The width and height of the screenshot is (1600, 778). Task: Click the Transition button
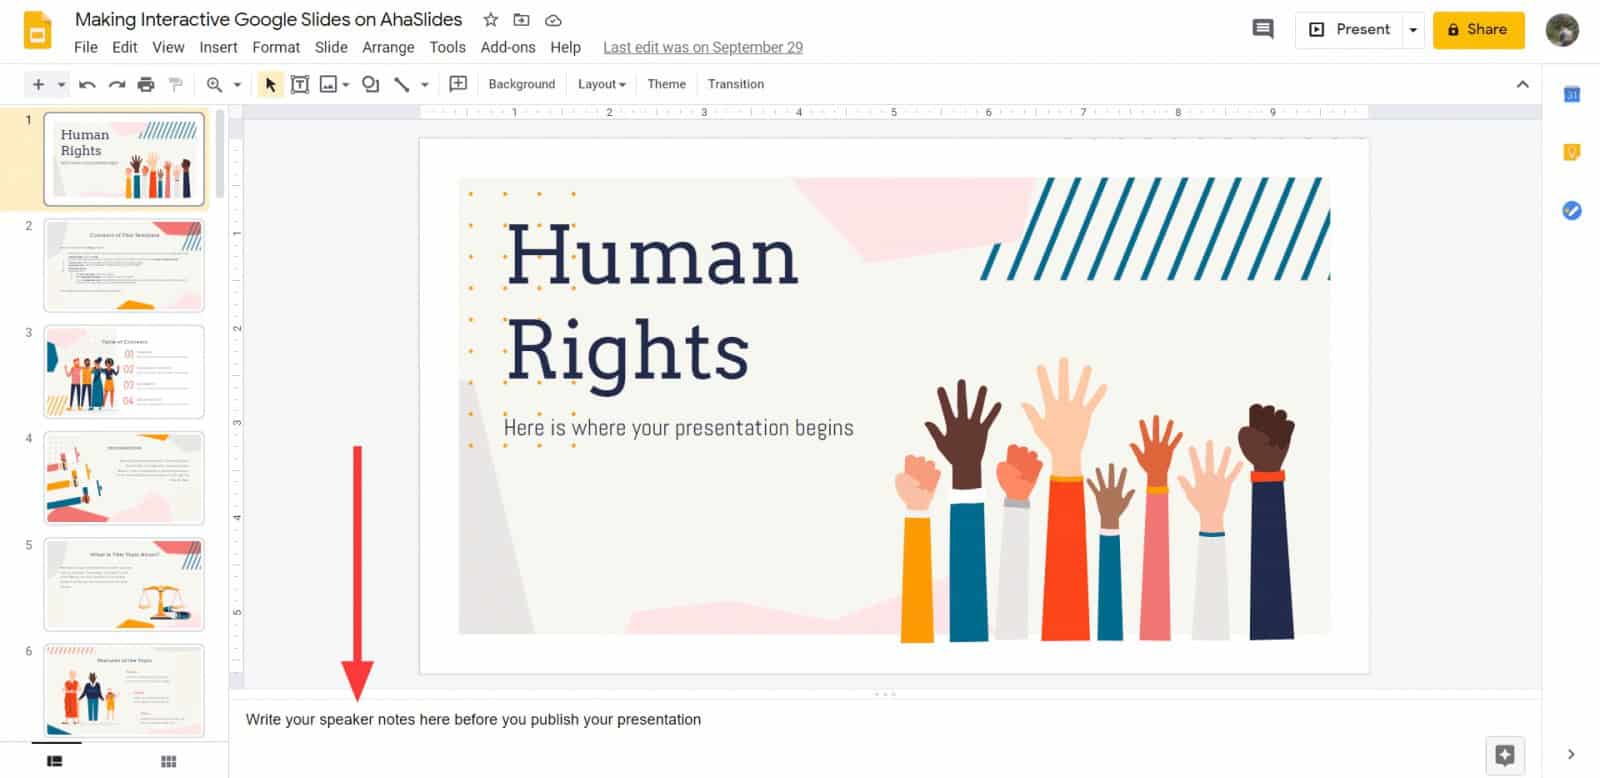click(736, 84)
